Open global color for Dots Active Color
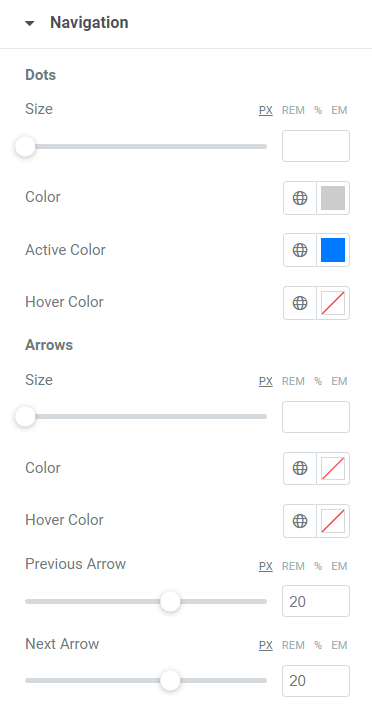The height and width of the screenshot is (713, 372). (x=300, y=250)
